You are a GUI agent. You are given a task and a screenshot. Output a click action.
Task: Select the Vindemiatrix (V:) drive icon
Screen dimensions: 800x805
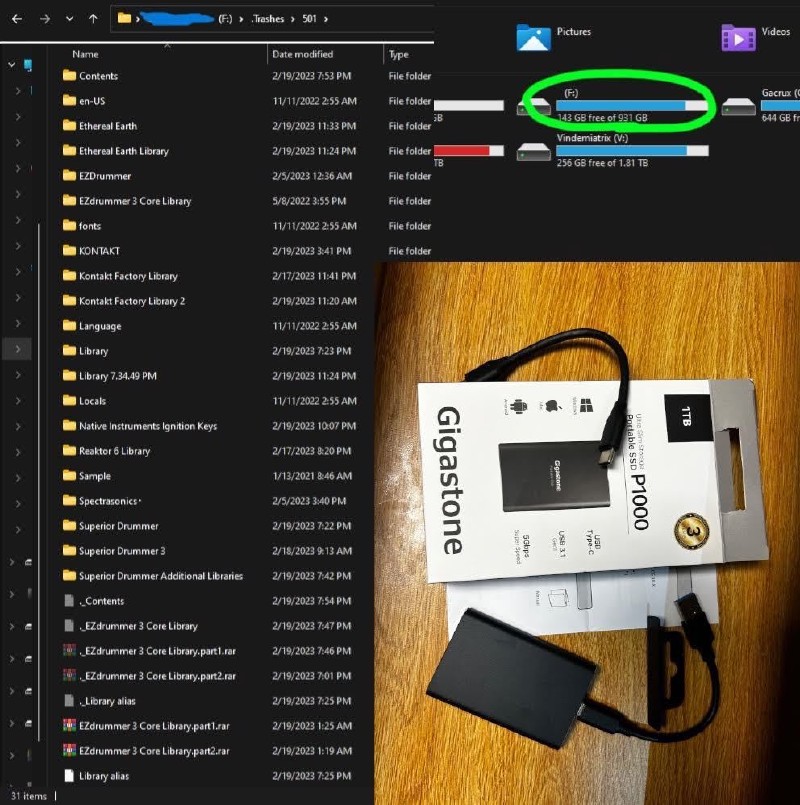coord(533,152)
